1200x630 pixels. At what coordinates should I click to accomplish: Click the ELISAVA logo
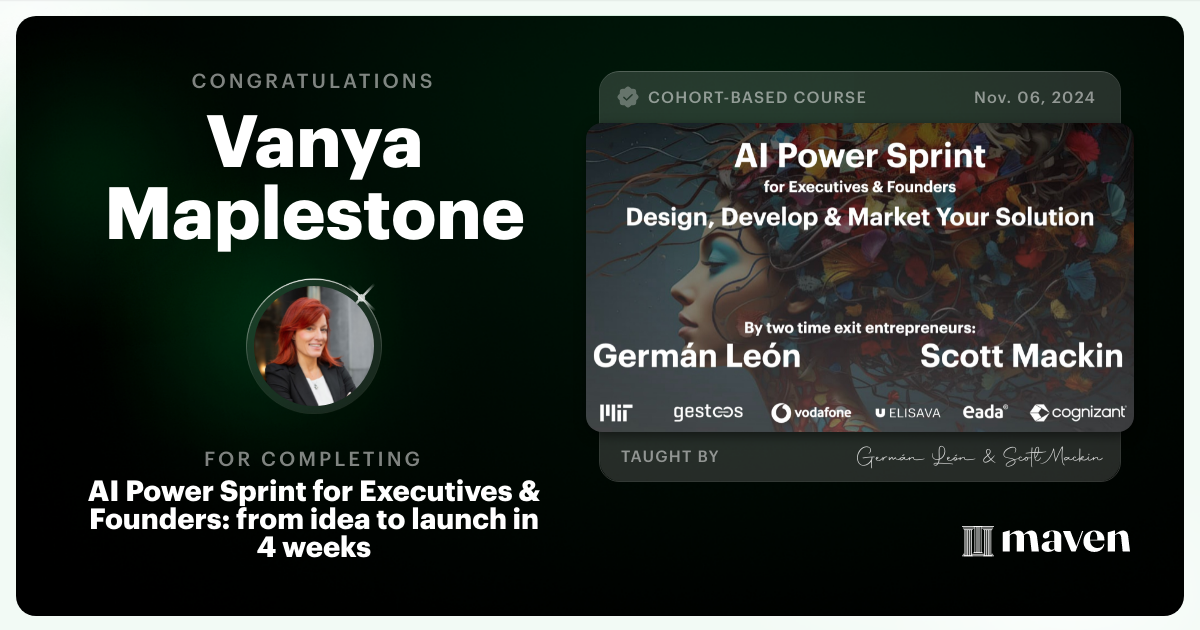pos(908,412)
